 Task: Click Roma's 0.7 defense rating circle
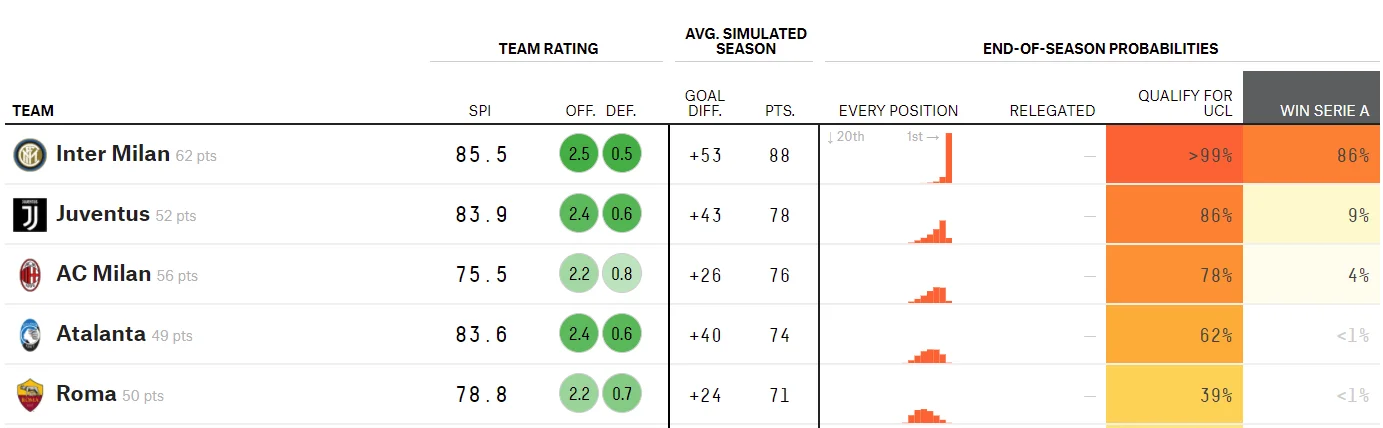621,394
